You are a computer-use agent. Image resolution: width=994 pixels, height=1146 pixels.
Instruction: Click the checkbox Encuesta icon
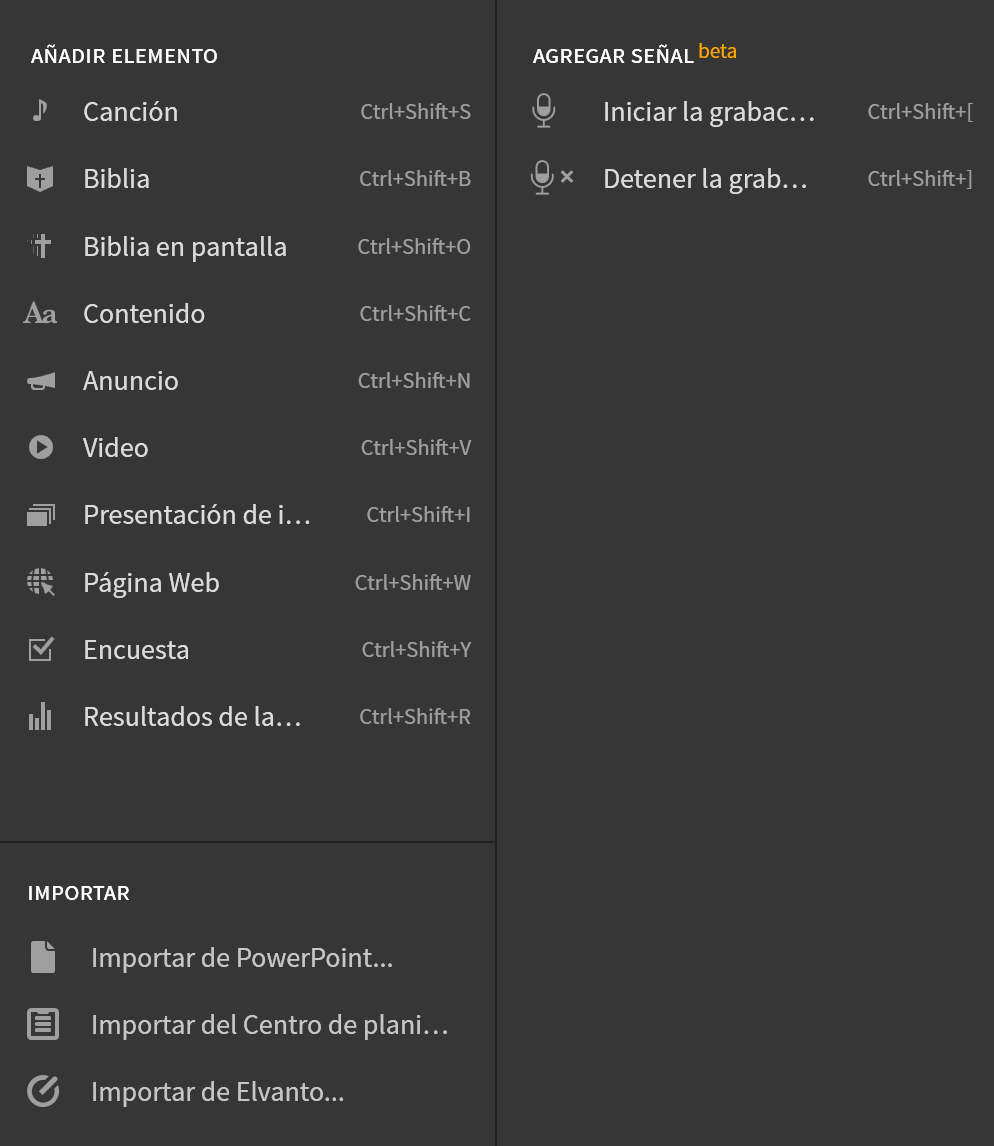click(x=41, y=649)
